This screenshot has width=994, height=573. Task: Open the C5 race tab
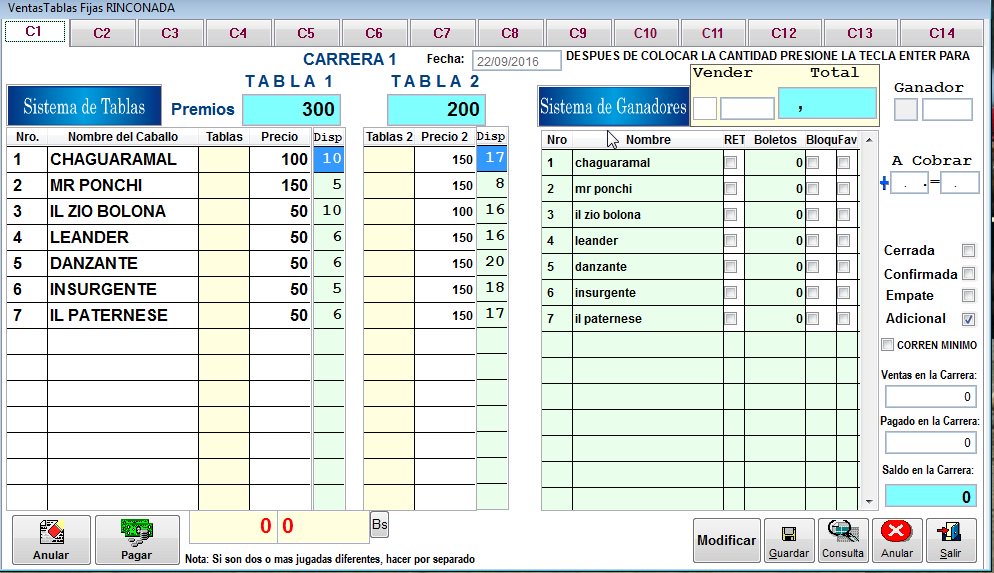pos(306,33)
